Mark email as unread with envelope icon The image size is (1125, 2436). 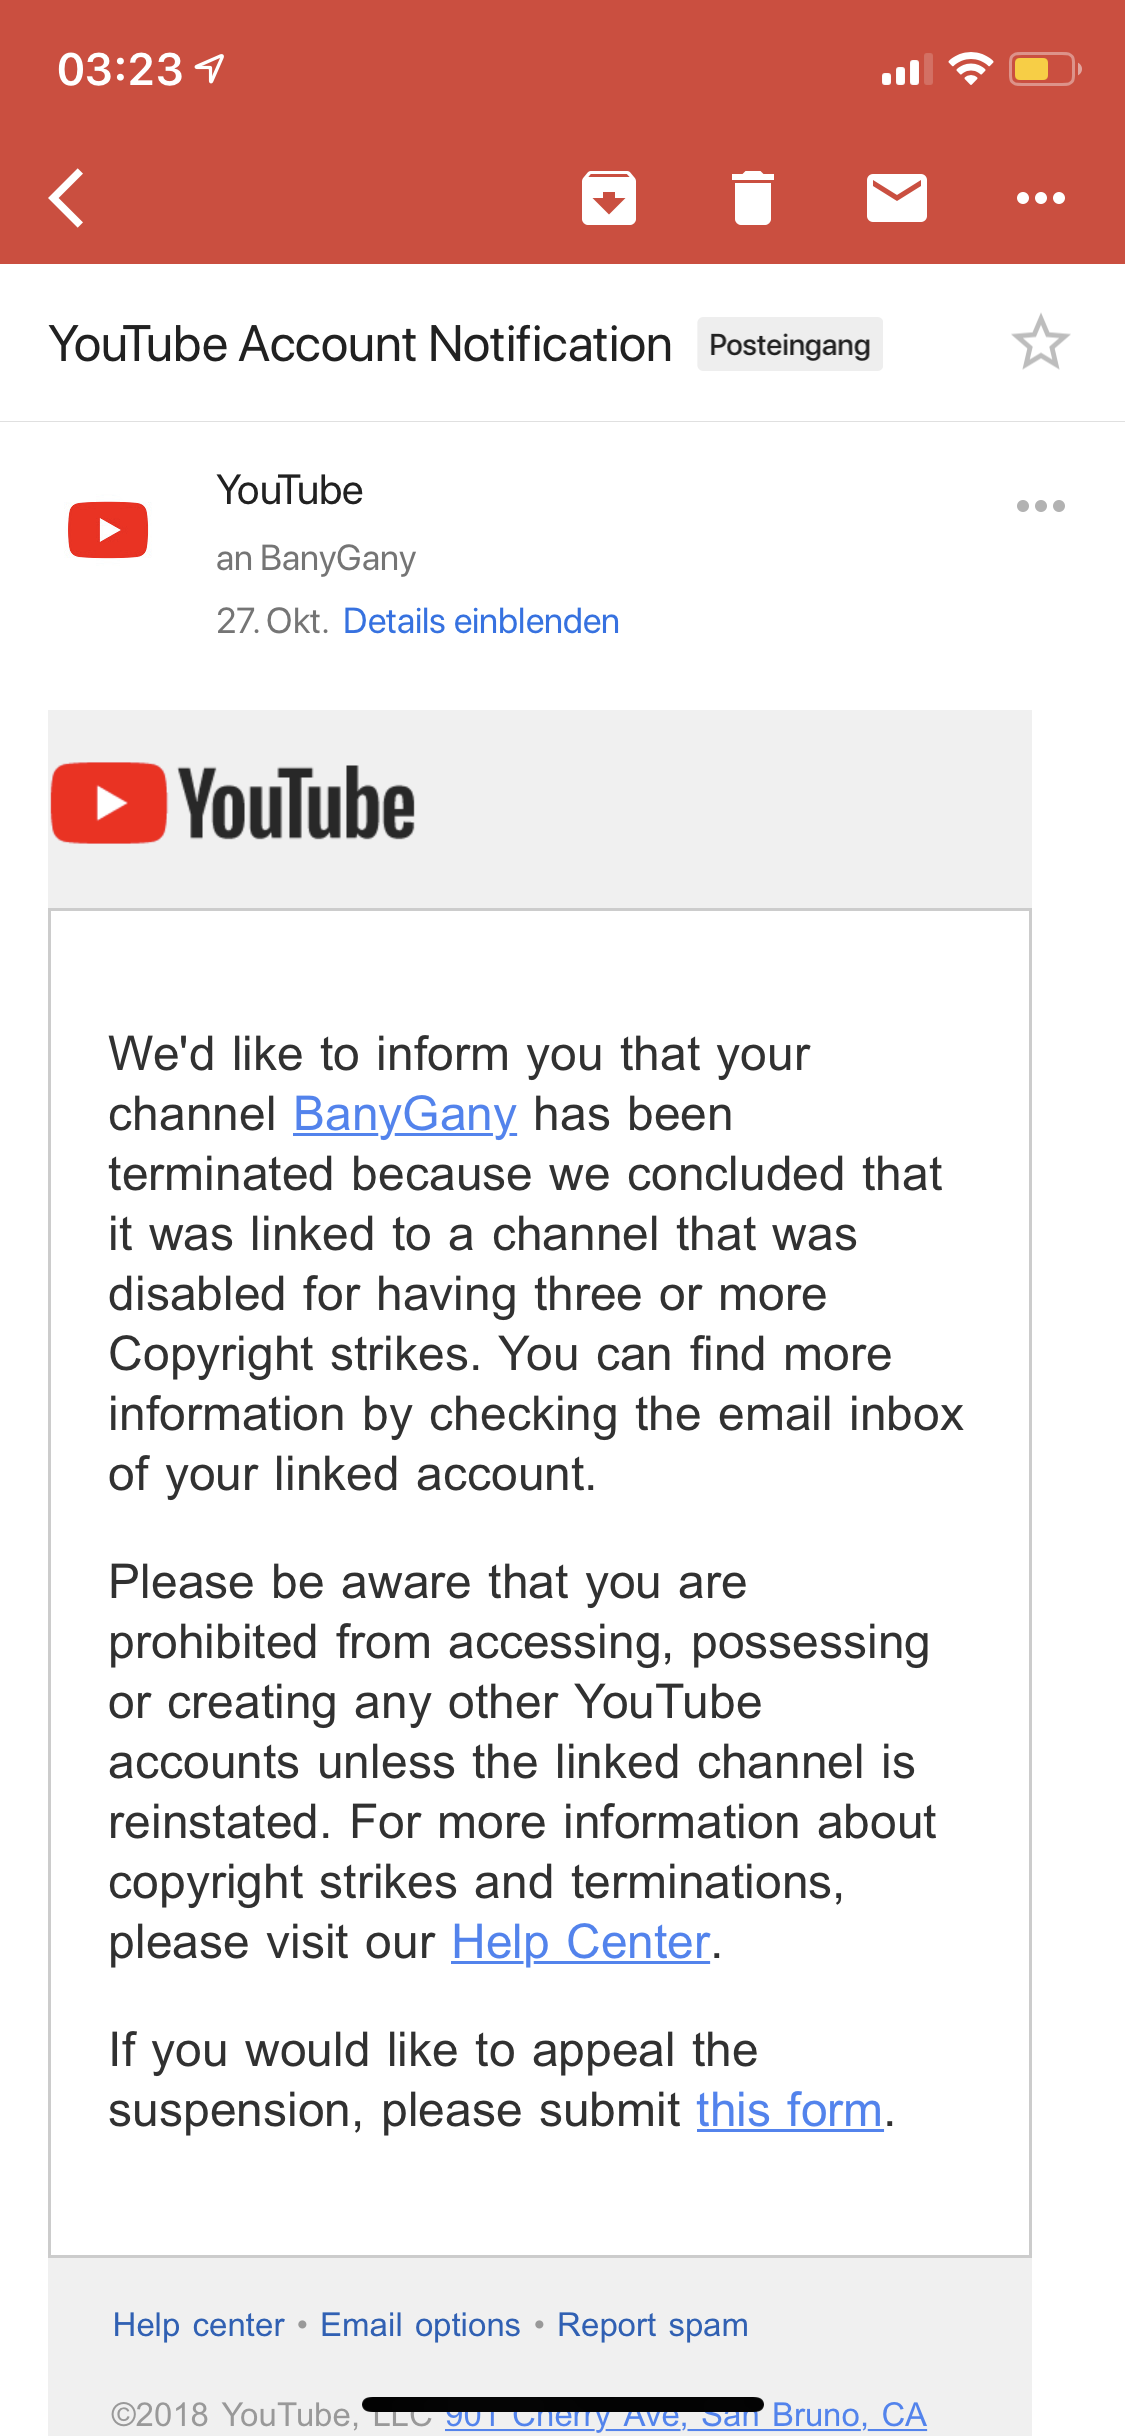(896, 198)
